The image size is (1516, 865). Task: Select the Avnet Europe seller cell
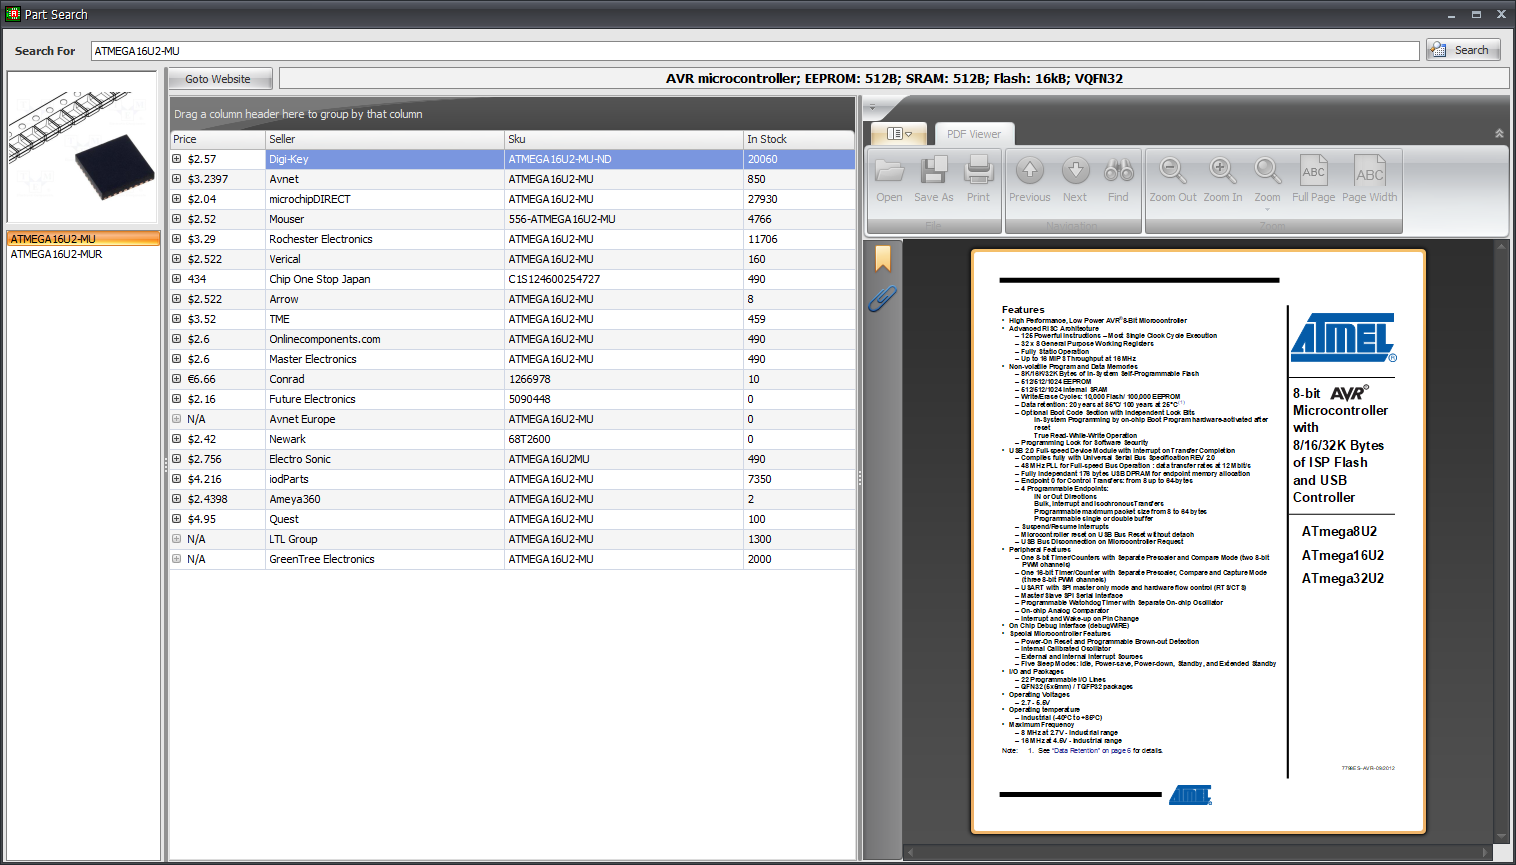[x=385, y=419]
